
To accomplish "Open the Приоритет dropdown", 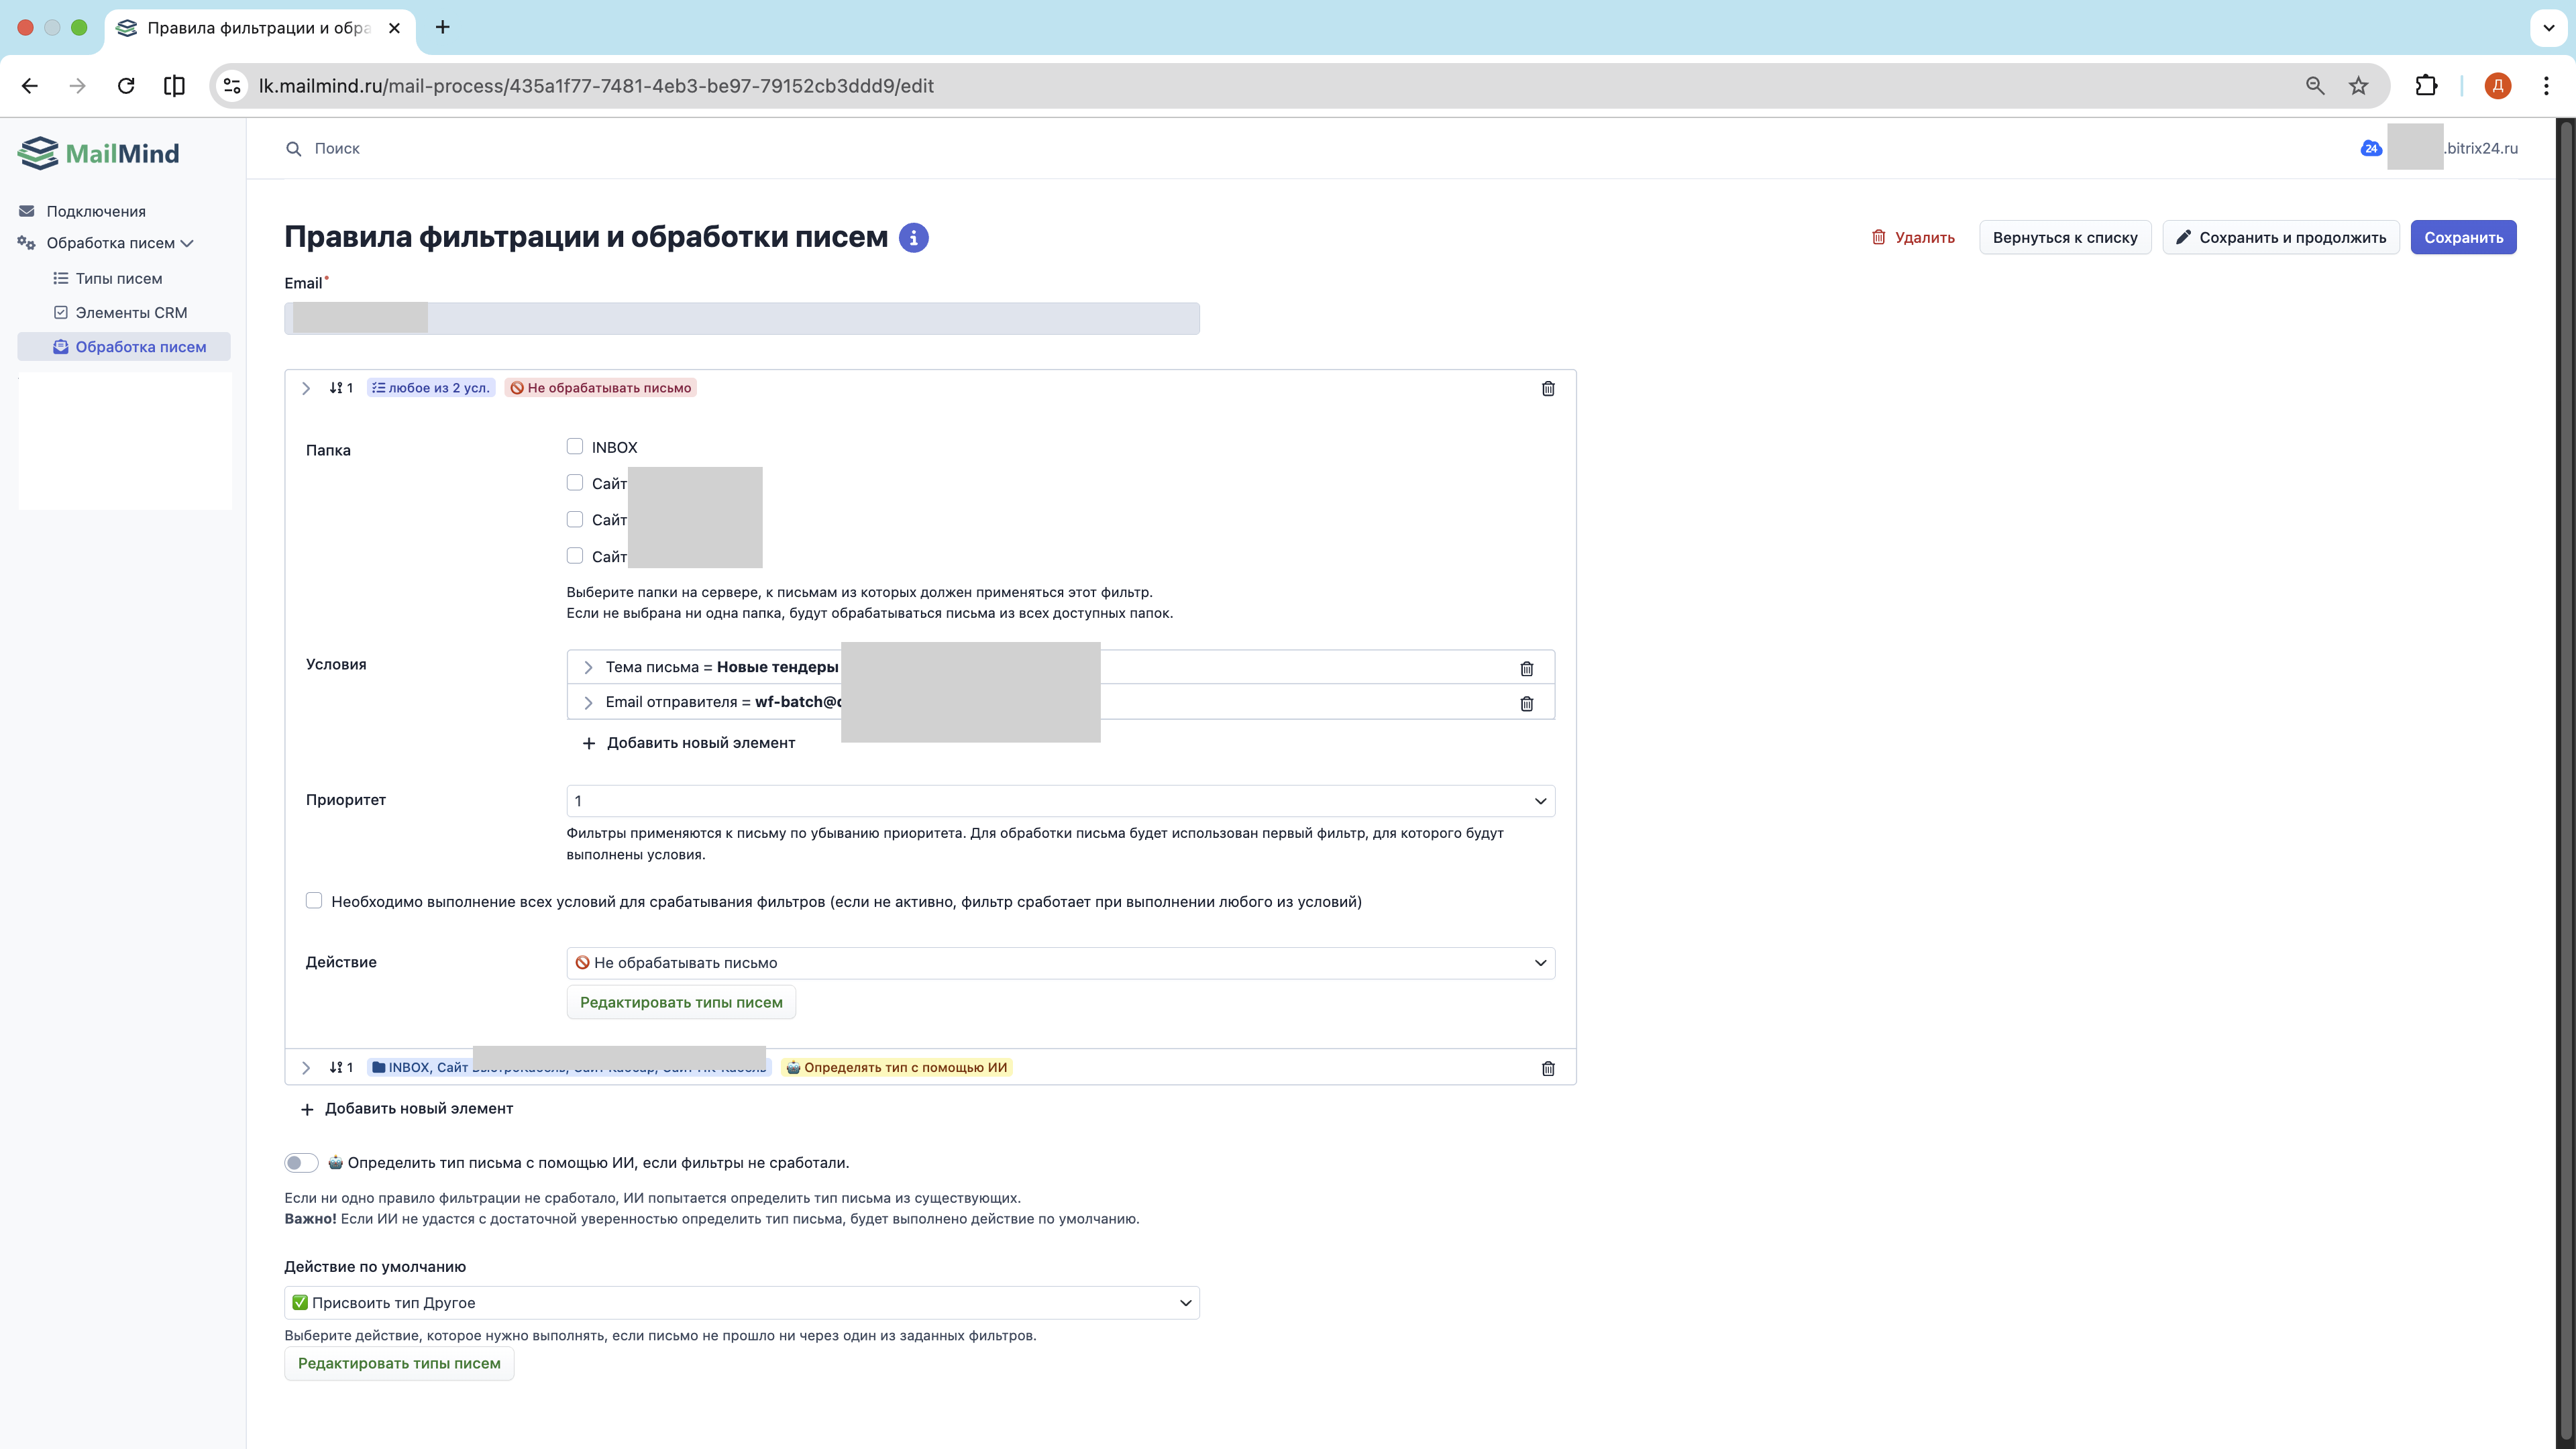I will [x=1060, y=801].
